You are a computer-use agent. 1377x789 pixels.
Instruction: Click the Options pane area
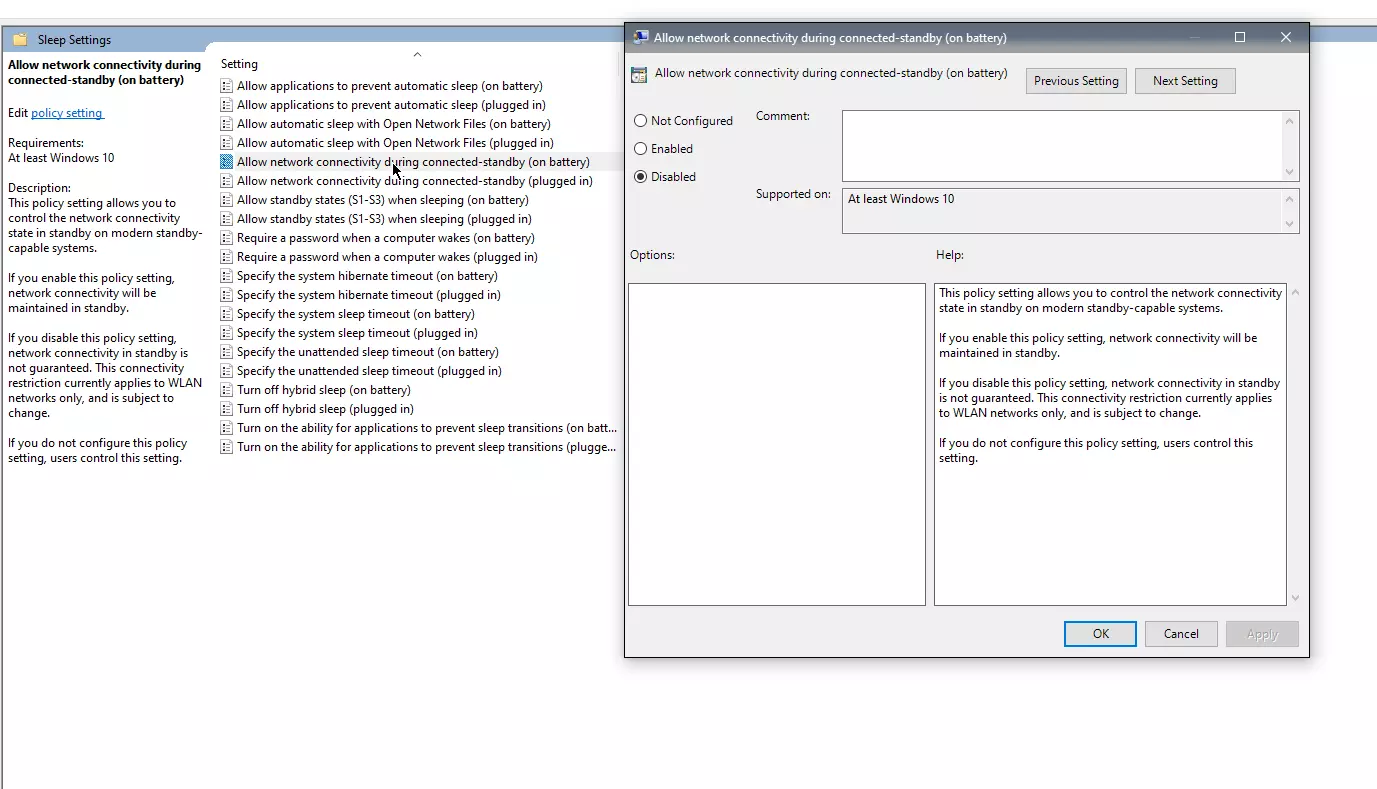pos(777,444)
